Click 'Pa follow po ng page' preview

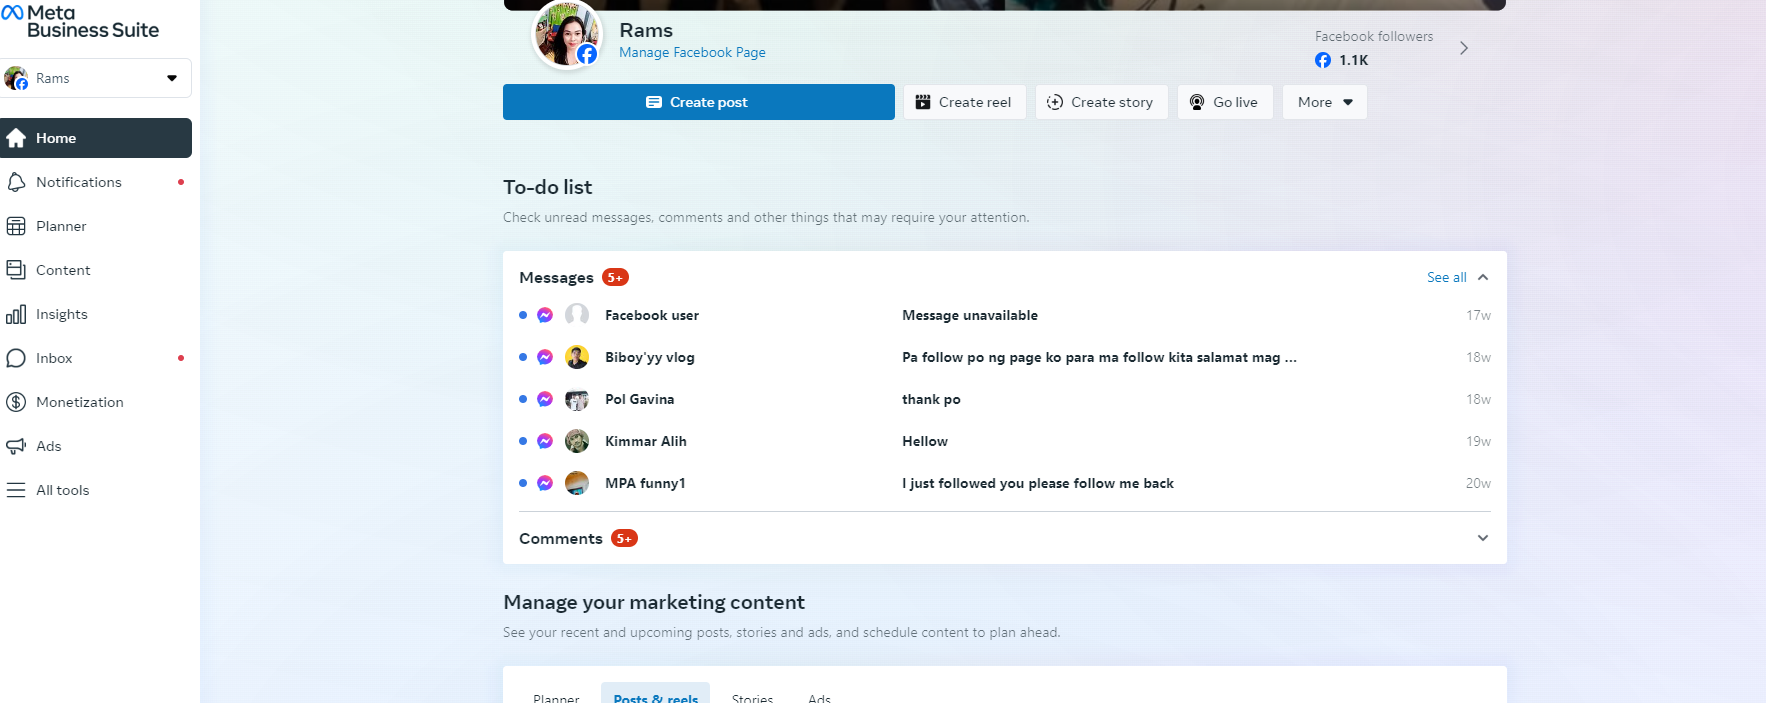click(1099, 357)
